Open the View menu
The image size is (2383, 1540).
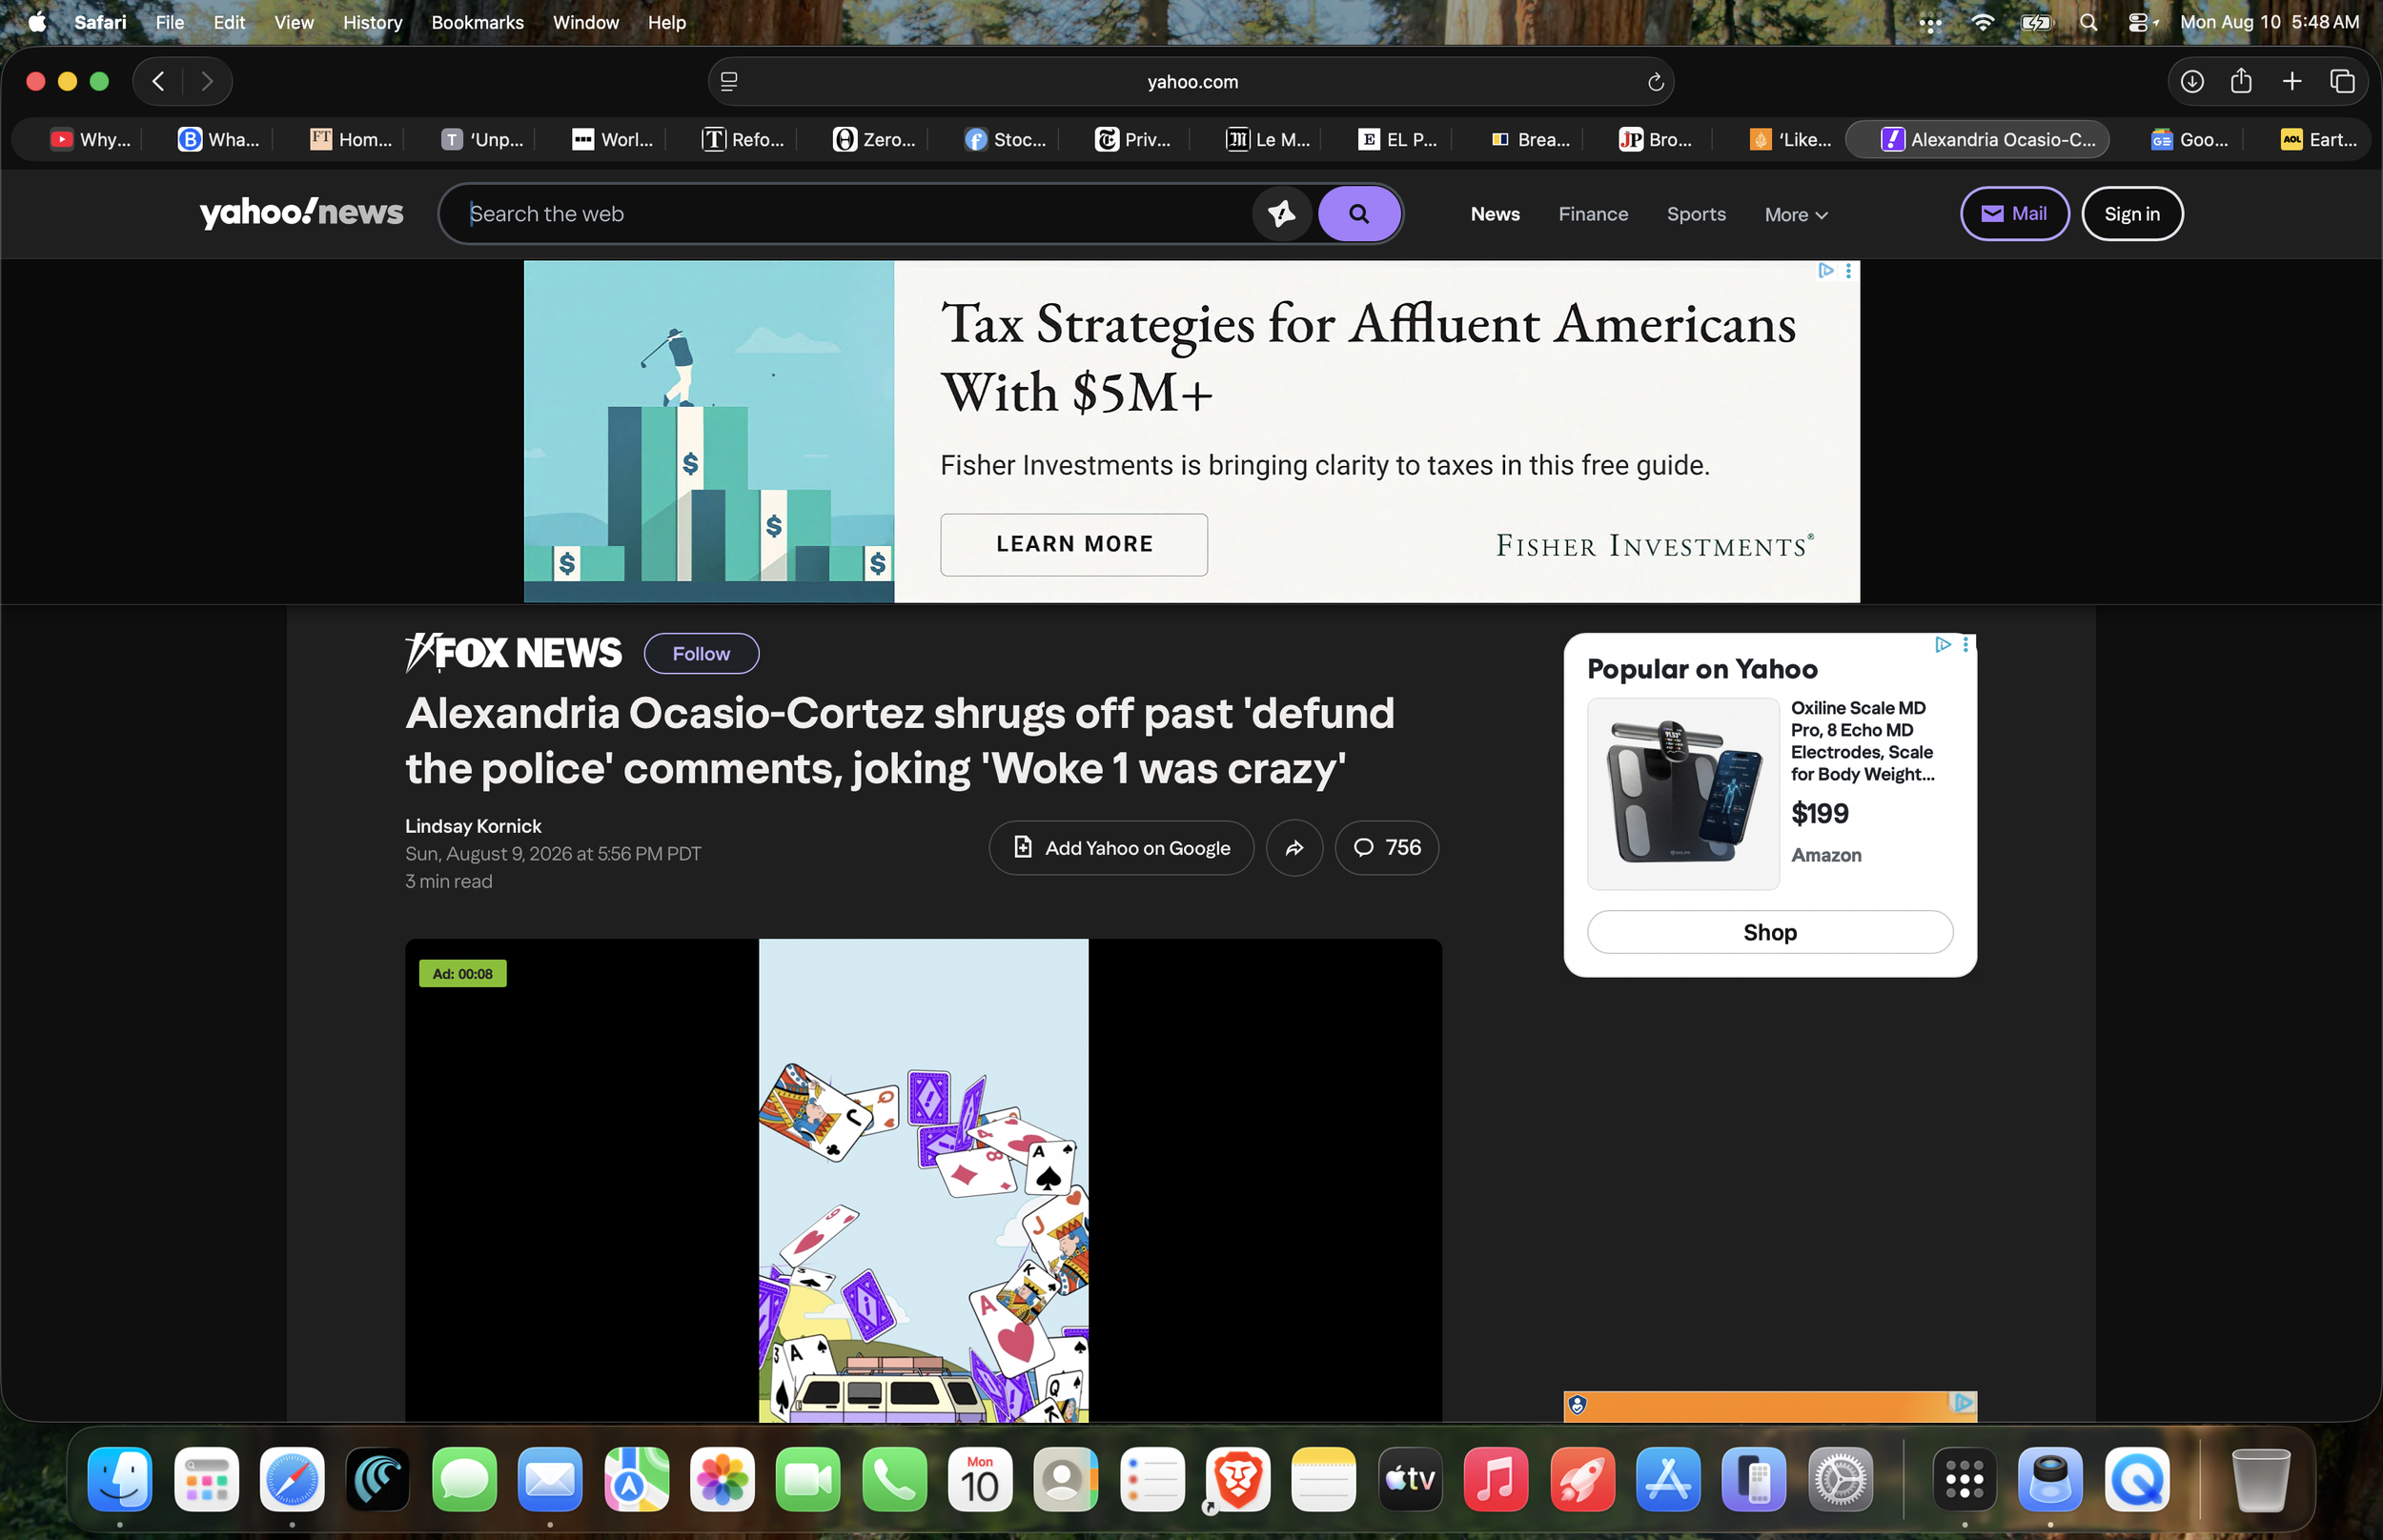(x=294, y=22)
